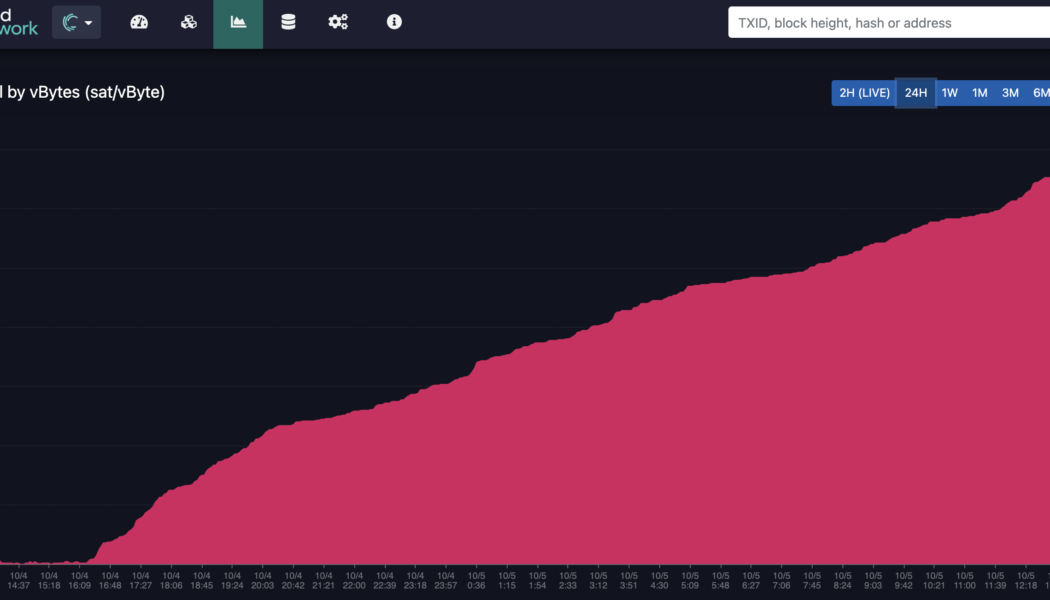This screenshot has width=1050, height=600.
Task: Choose the 3M chart range
Action: (x=1010, y=93)
